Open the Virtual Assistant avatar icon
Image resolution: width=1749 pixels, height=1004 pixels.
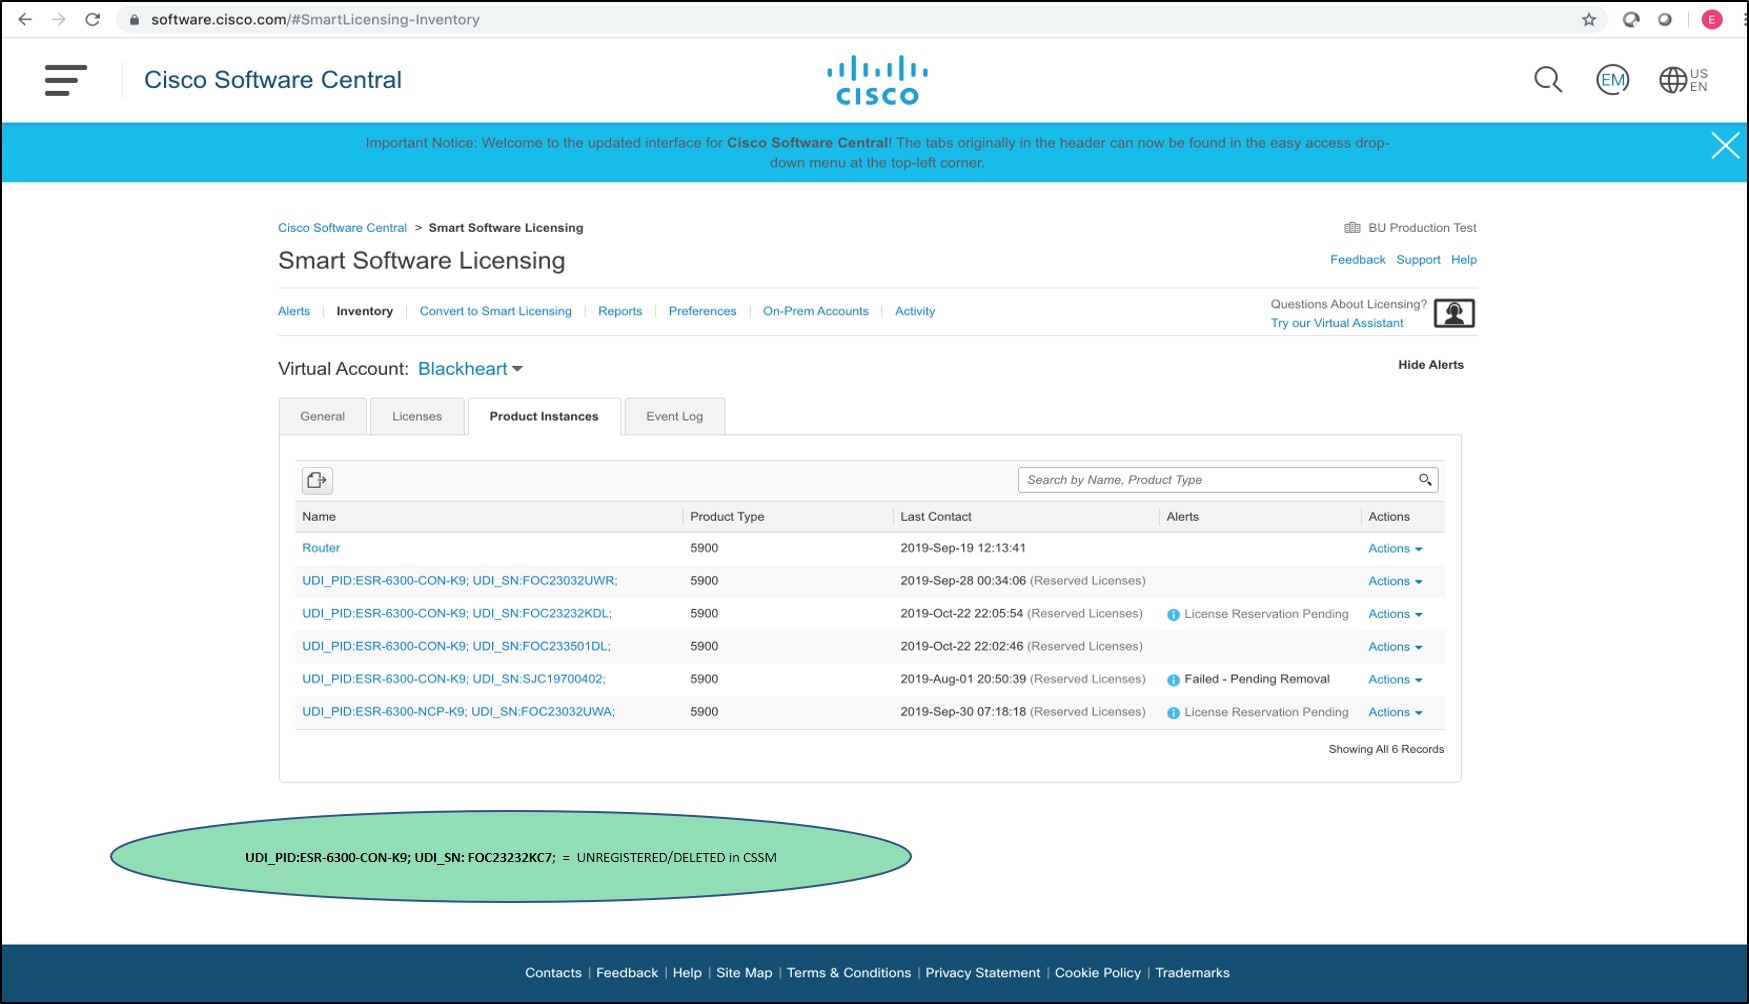point(1454,313)
